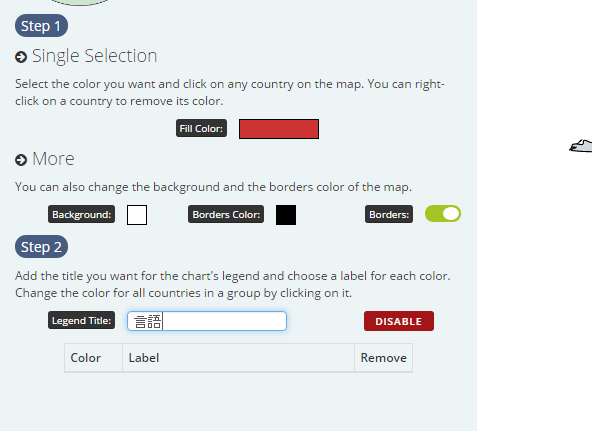The height and width of the screenshot is (431, 592).
Task: Click the Borders label tag
Action: 389,214
